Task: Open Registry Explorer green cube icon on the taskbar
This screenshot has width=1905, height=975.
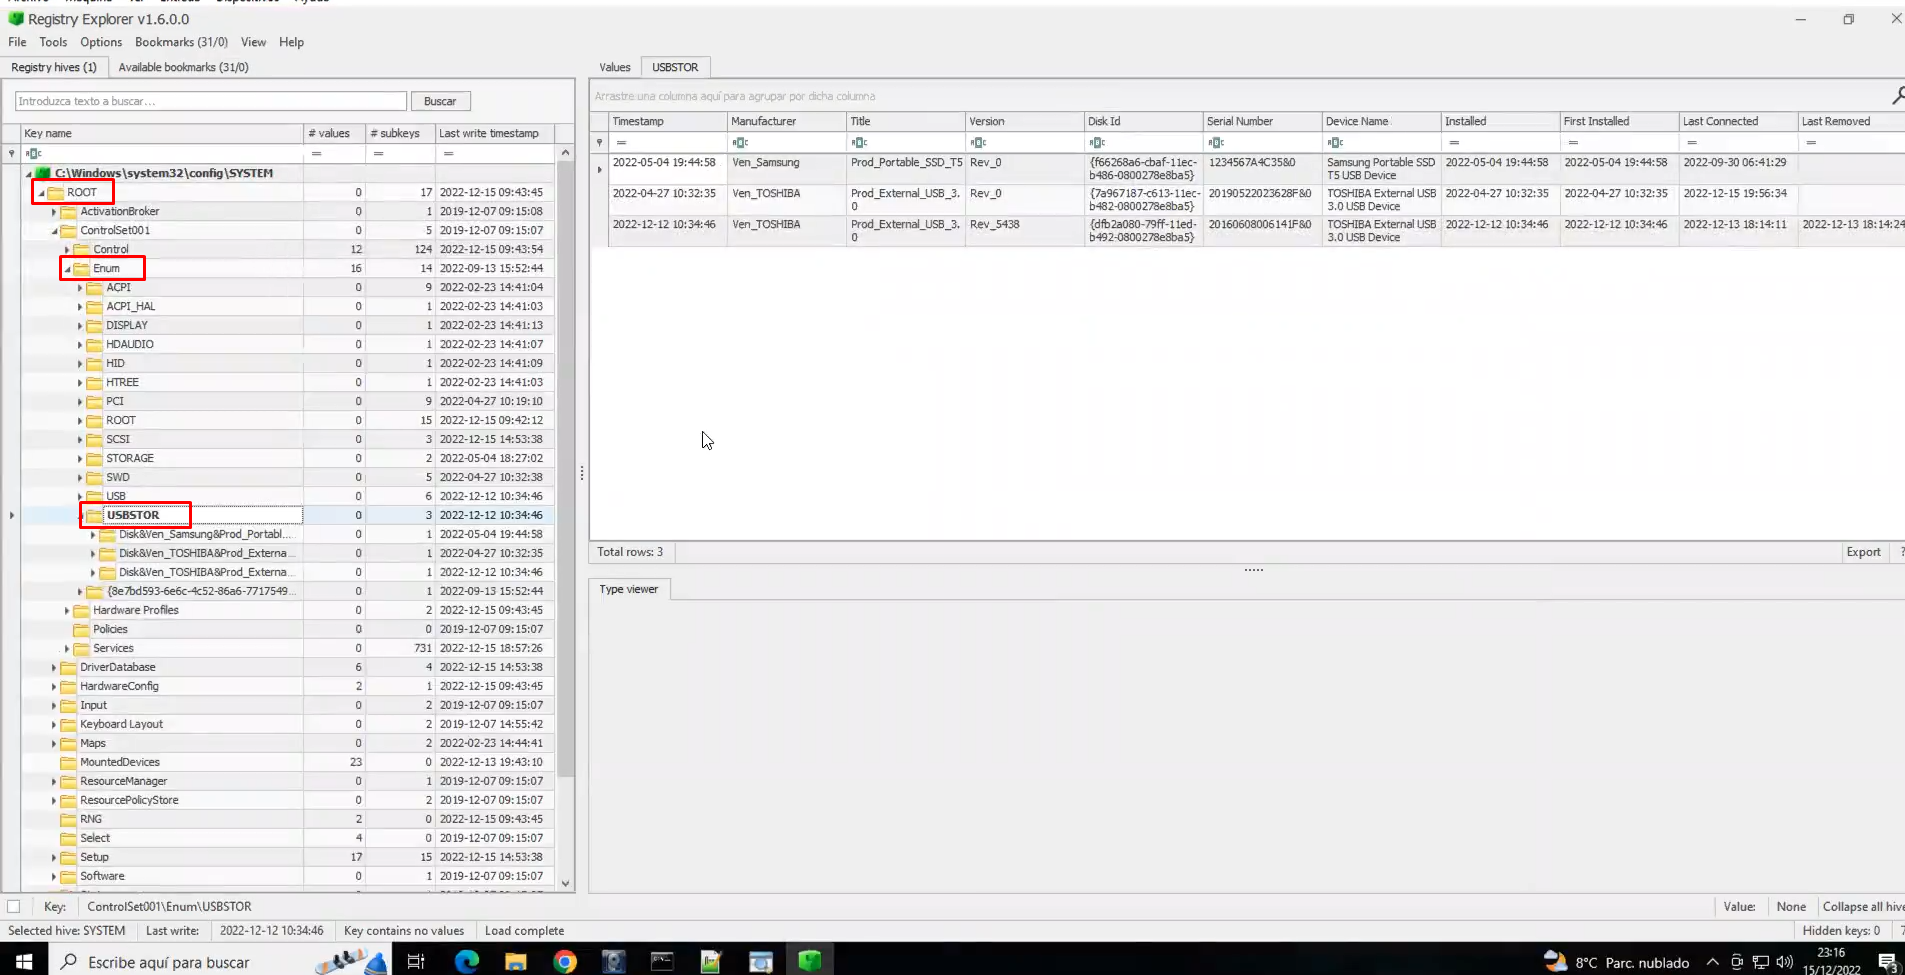Action: 810,961
